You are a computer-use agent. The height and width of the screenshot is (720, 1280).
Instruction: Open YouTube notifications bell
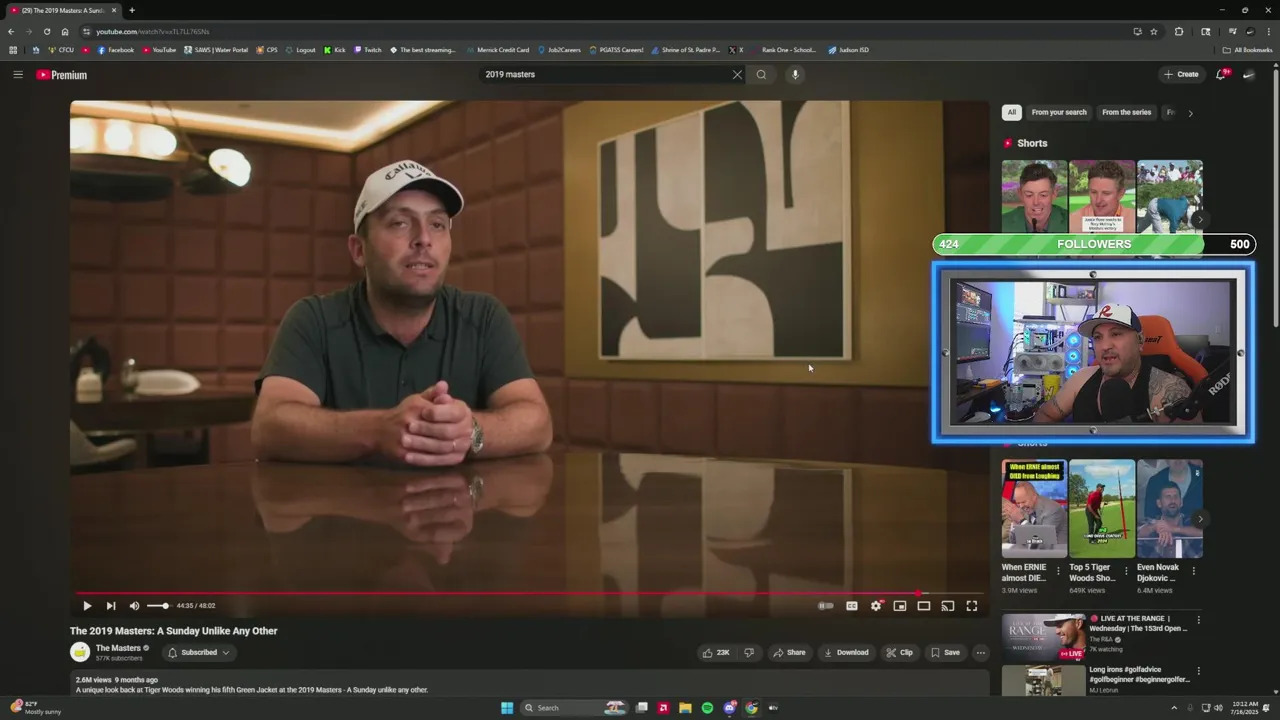tap(1222, 74)
